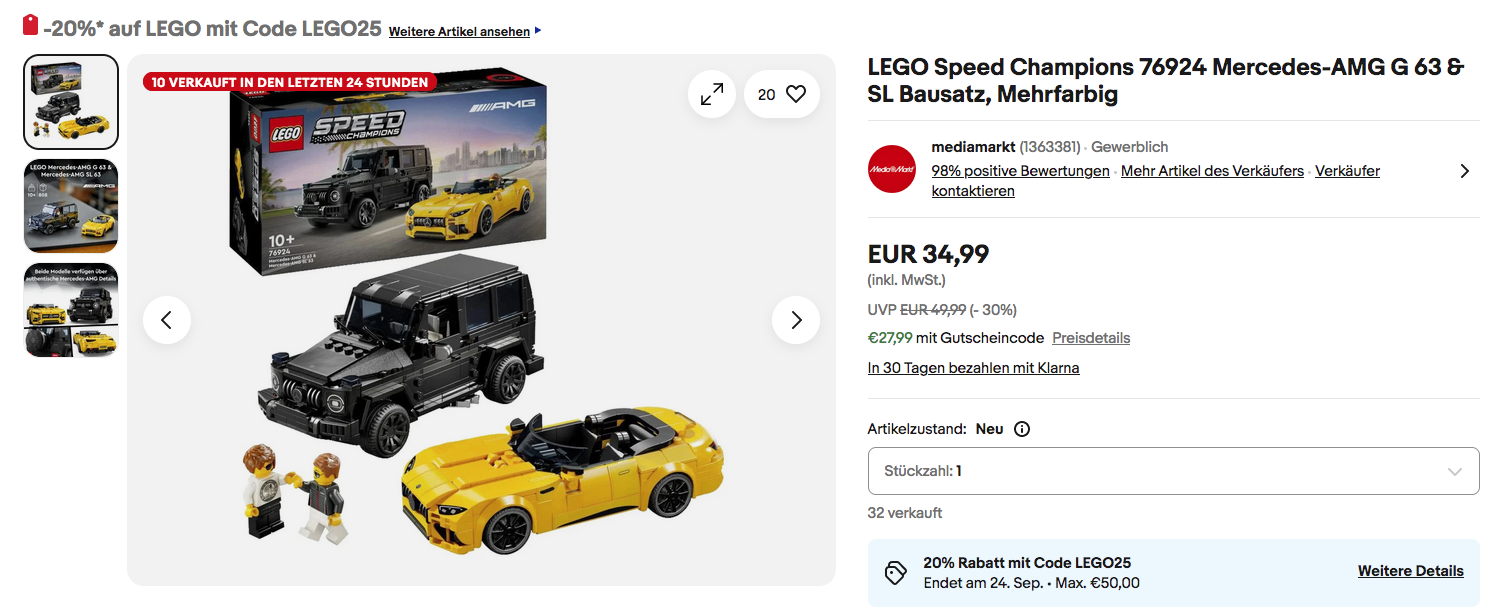Image resolution: width=1500 pixels, height=616 pixels.
Task: Click the coupon tag icon near LEGO25
Action: (x=896, y=573)
